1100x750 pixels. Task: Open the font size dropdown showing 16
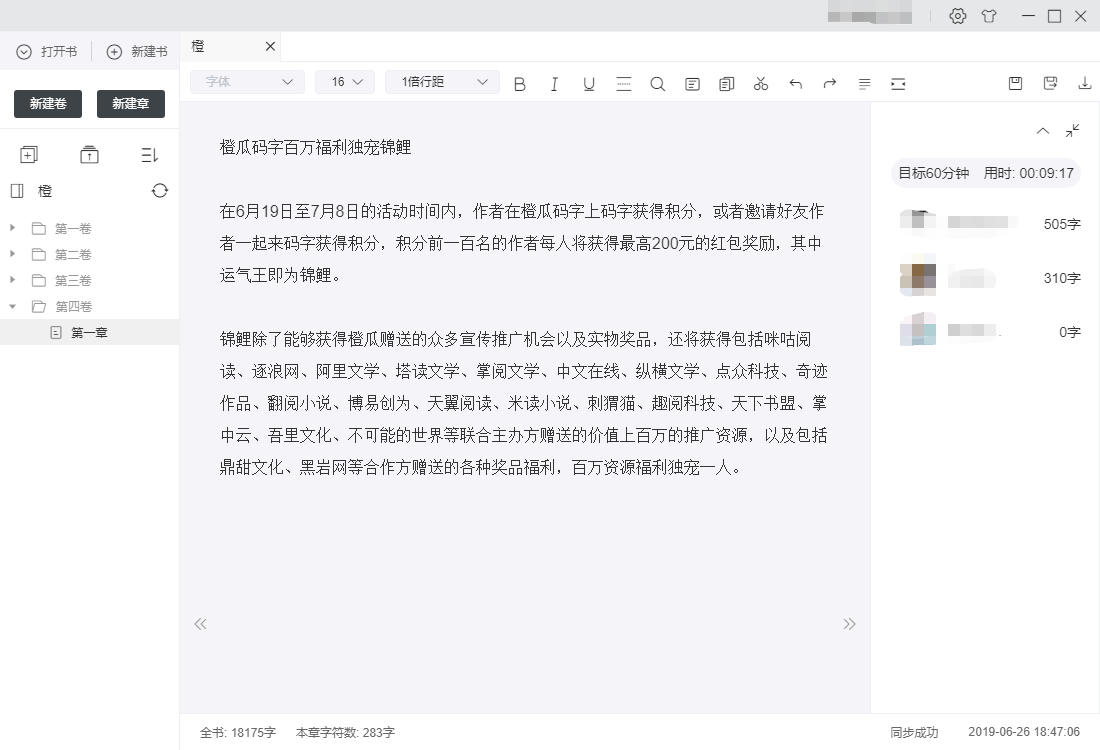coord(344,82)
